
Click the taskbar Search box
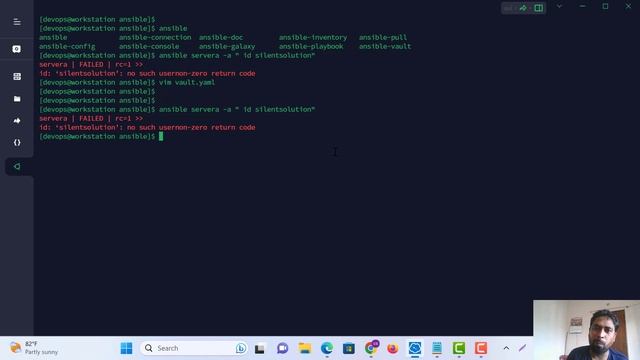point(193,348)
